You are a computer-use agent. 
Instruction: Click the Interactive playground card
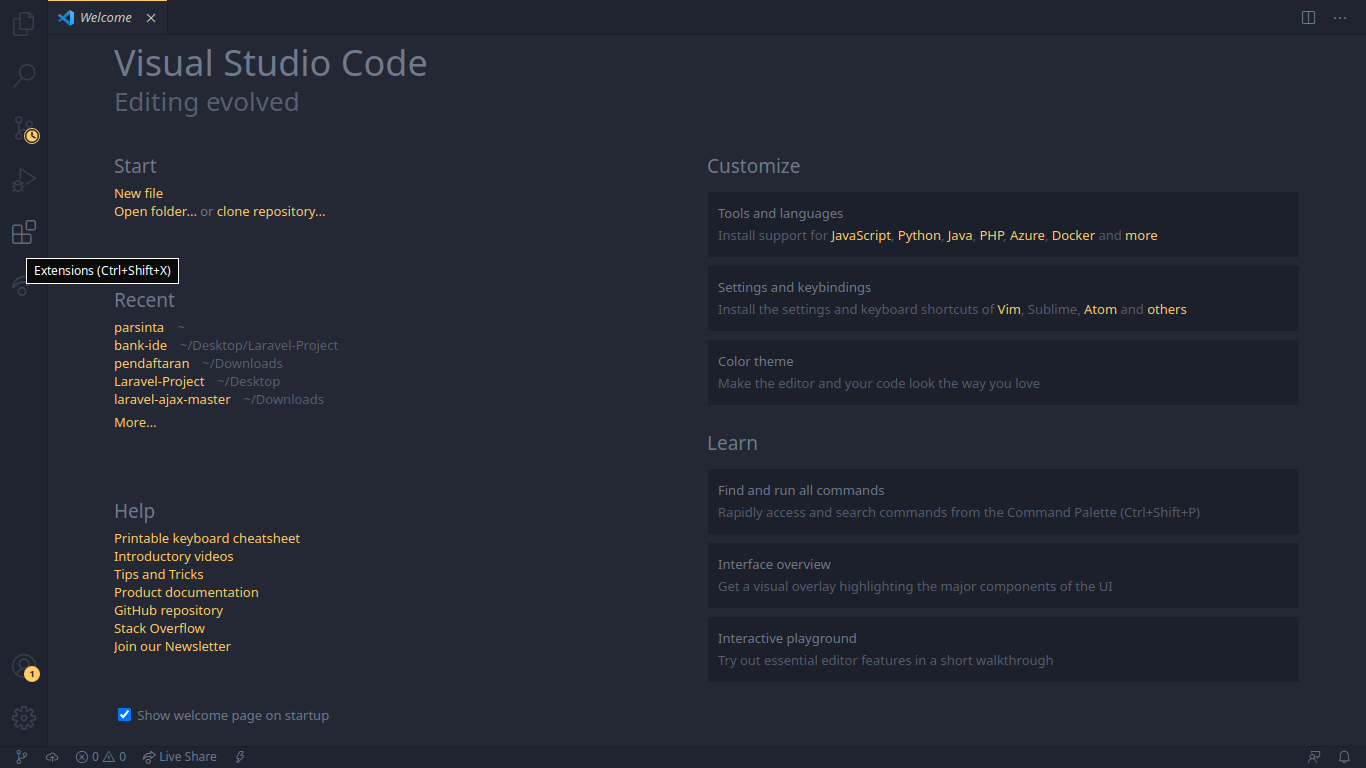coord(1003,649)
